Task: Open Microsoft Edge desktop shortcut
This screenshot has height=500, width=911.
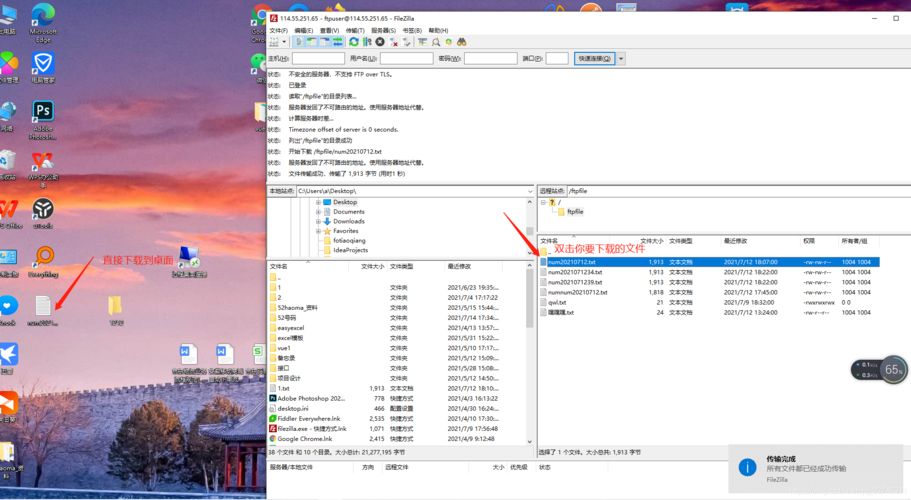Action: point(43,23)
